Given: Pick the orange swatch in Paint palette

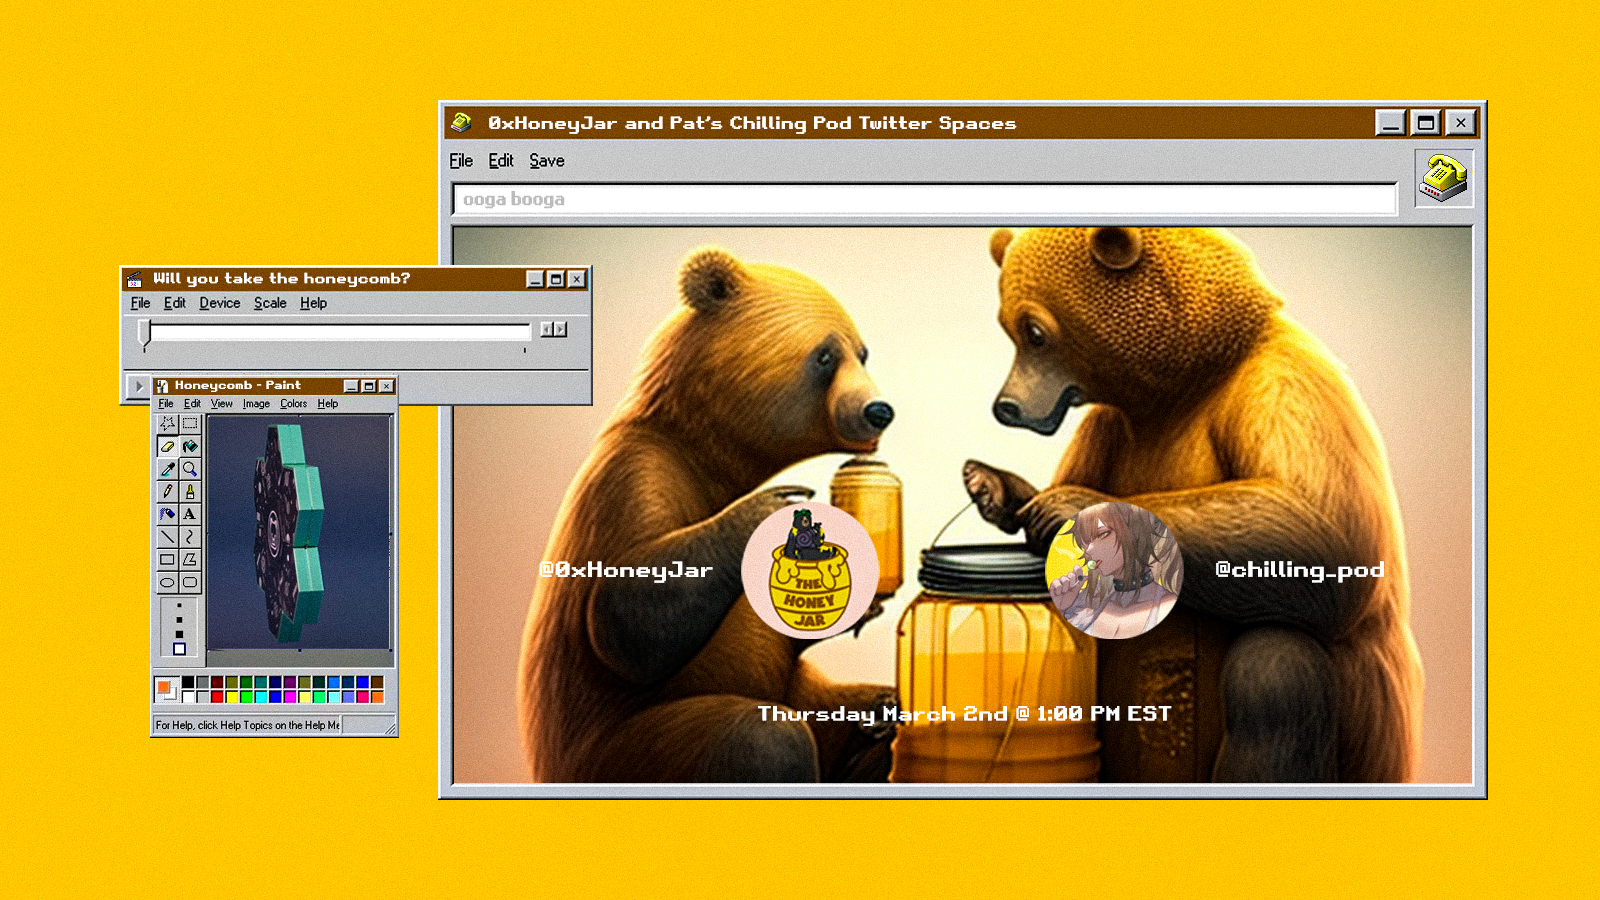Looking at the screenshot, I should click(x=377, y=696).
